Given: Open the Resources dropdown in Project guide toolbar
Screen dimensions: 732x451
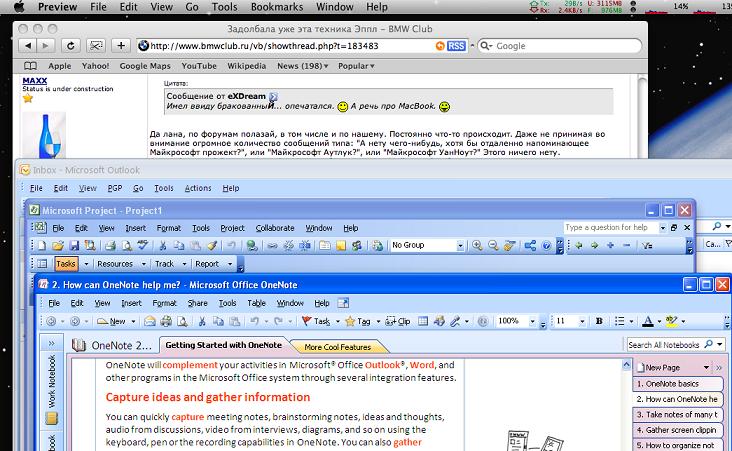Looking at the screenshot, I should coord(144,264).
